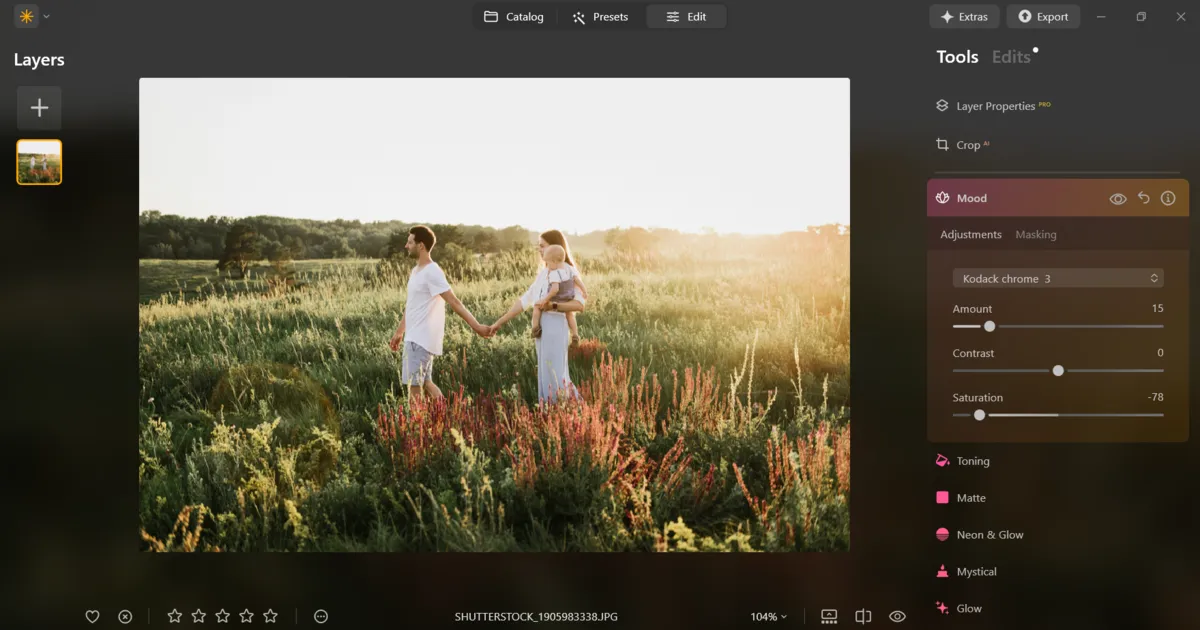Click the Saturation slider handle
Viewport: 1200px width, 630px height.
tap(979, 414)
